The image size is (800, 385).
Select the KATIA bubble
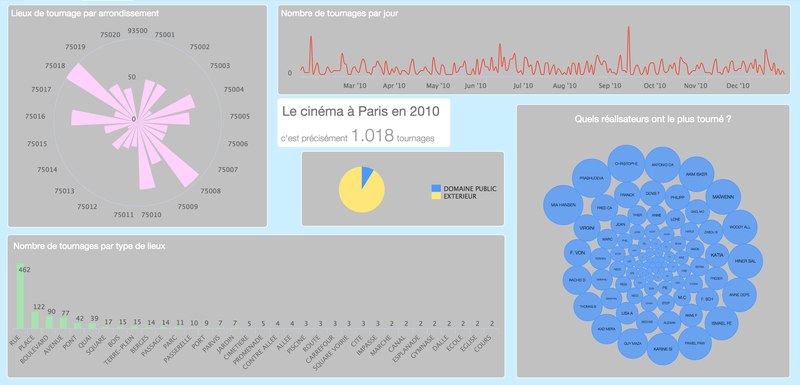click(x=717, y=254)
